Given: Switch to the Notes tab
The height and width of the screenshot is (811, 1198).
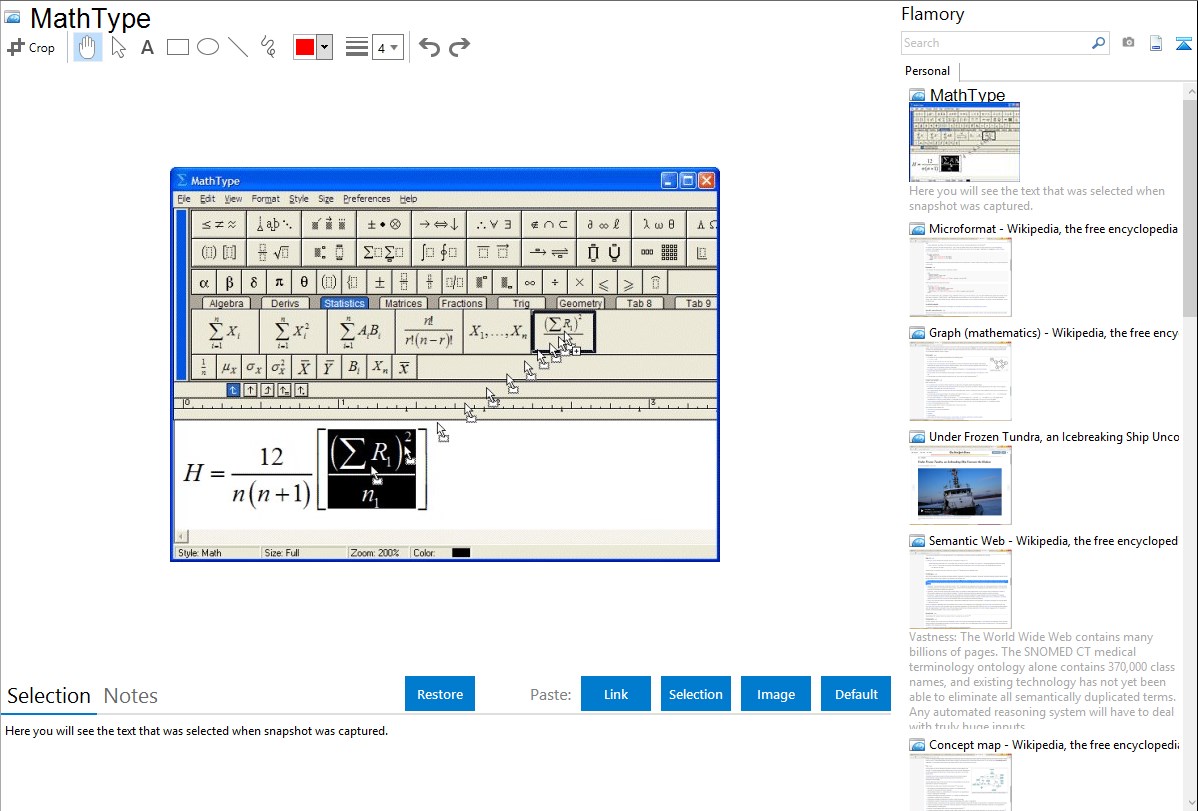Looking at the screenshot, I should click(x=131, y=696).
